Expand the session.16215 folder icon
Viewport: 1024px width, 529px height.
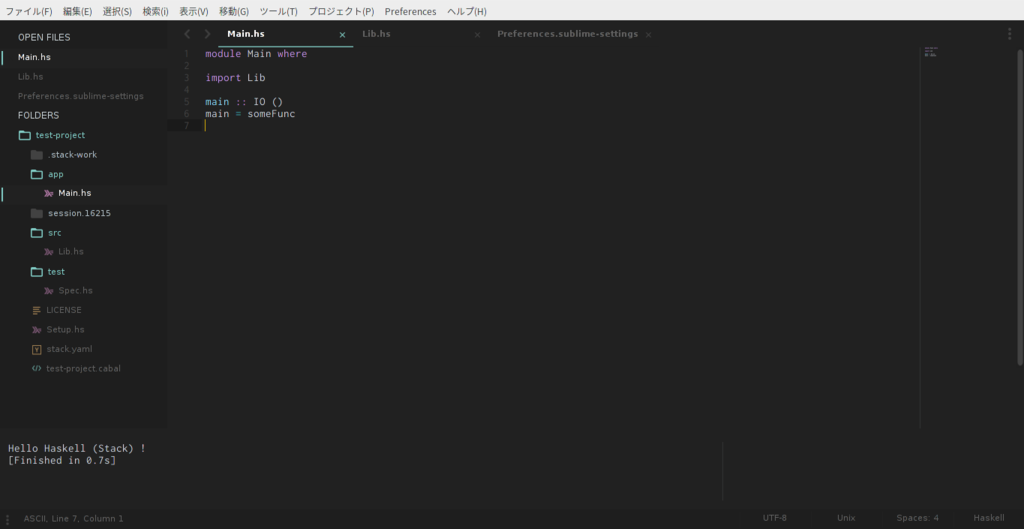click(x=37, y=214)
